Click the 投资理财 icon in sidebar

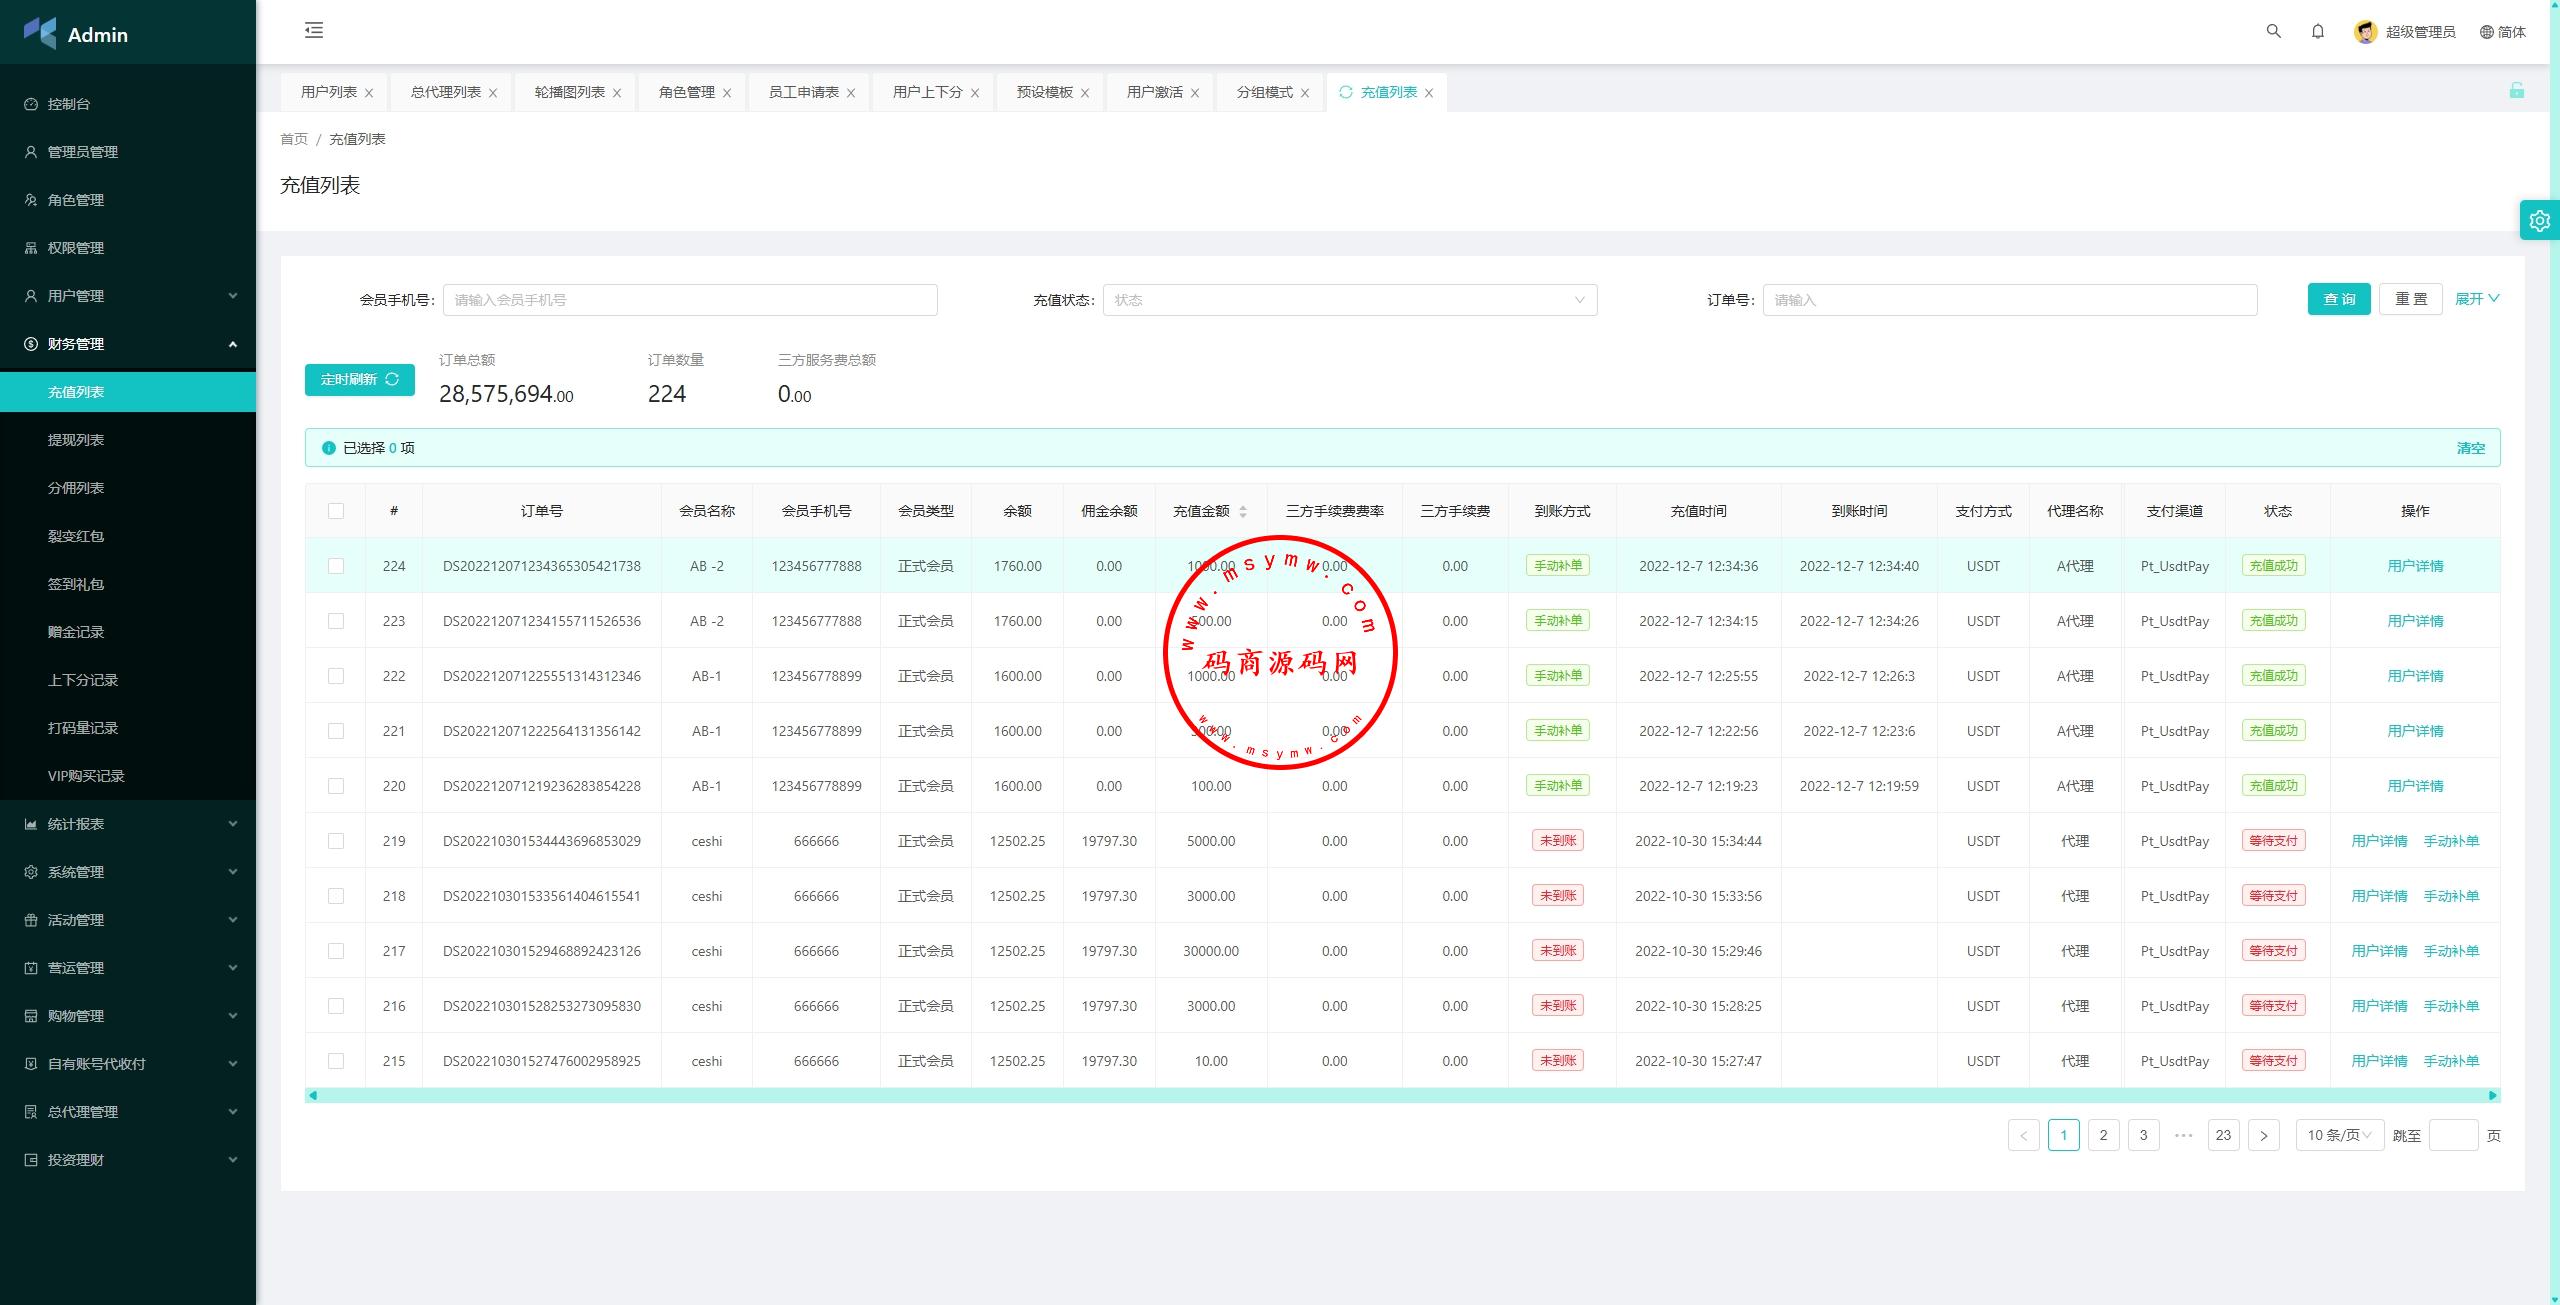[x=31, y=1160]
